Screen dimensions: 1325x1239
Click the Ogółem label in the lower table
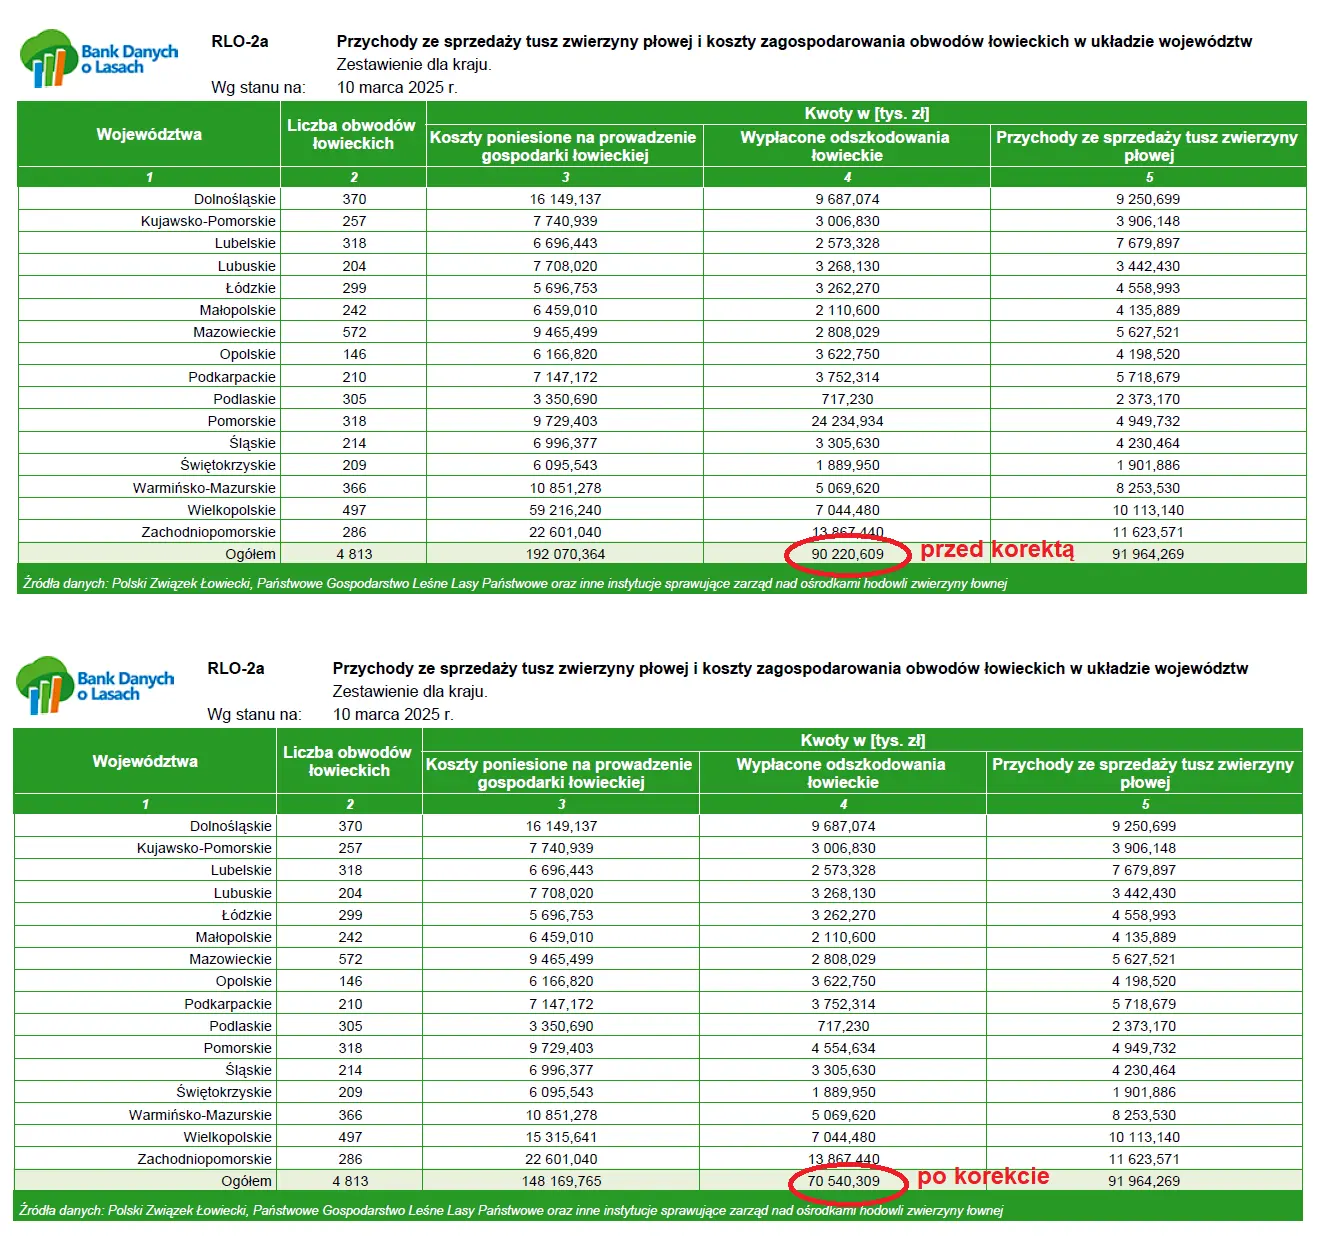pos(246,1181)
